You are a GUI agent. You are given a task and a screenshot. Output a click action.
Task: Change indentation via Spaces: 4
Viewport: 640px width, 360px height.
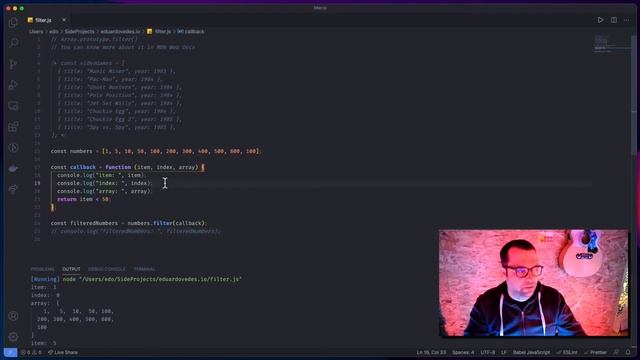(x=463, y=352)
